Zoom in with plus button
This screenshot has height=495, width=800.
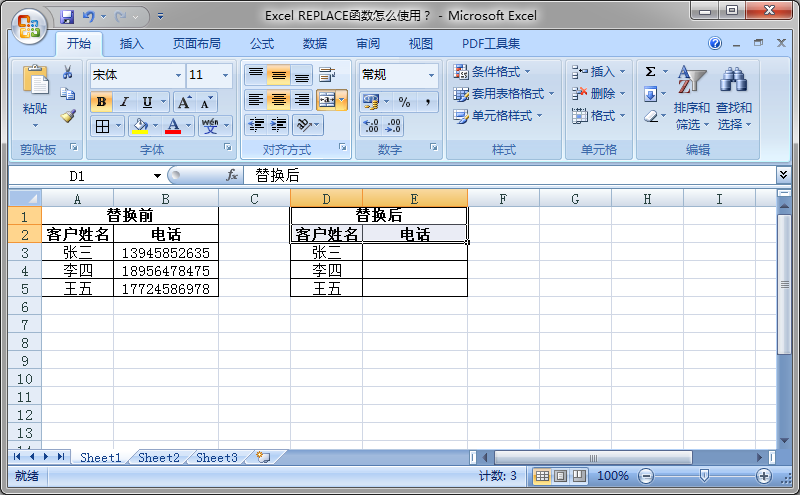764,476
